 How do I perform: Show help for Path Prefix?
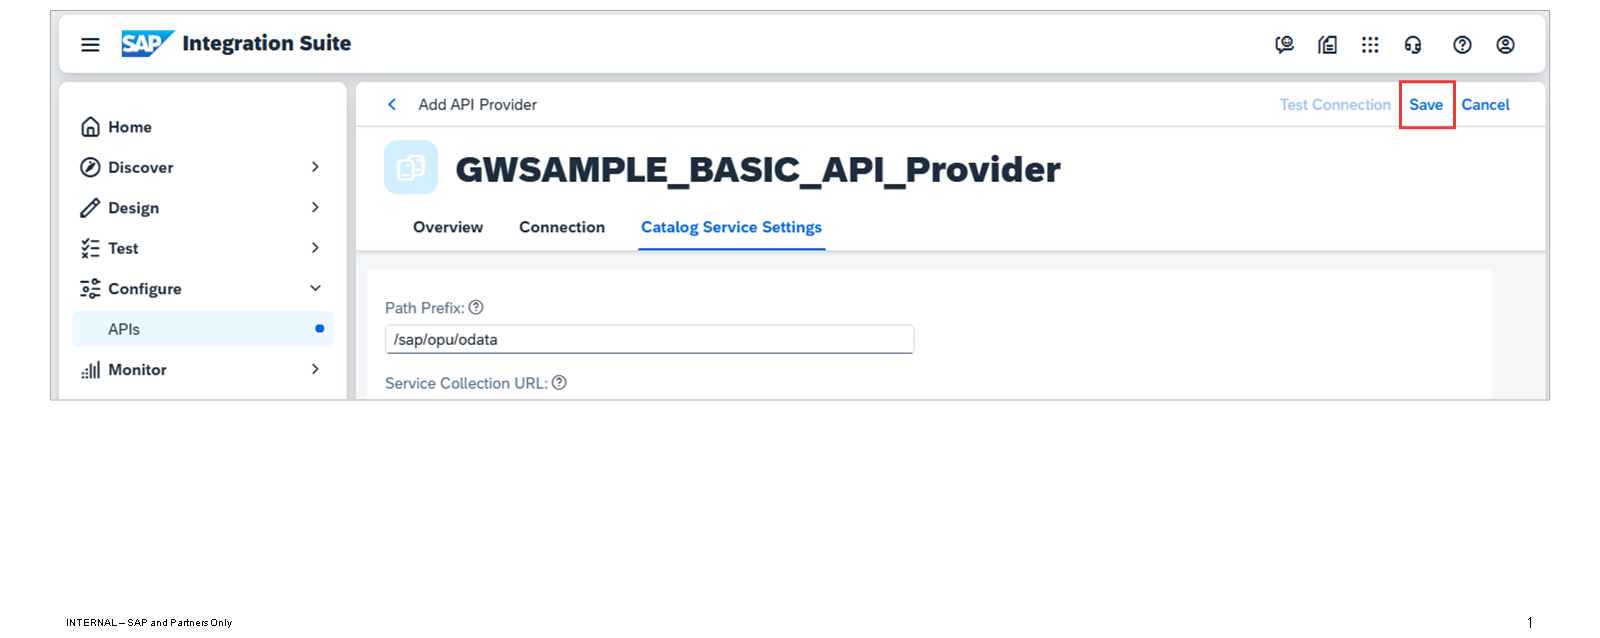tap(476, 307)
